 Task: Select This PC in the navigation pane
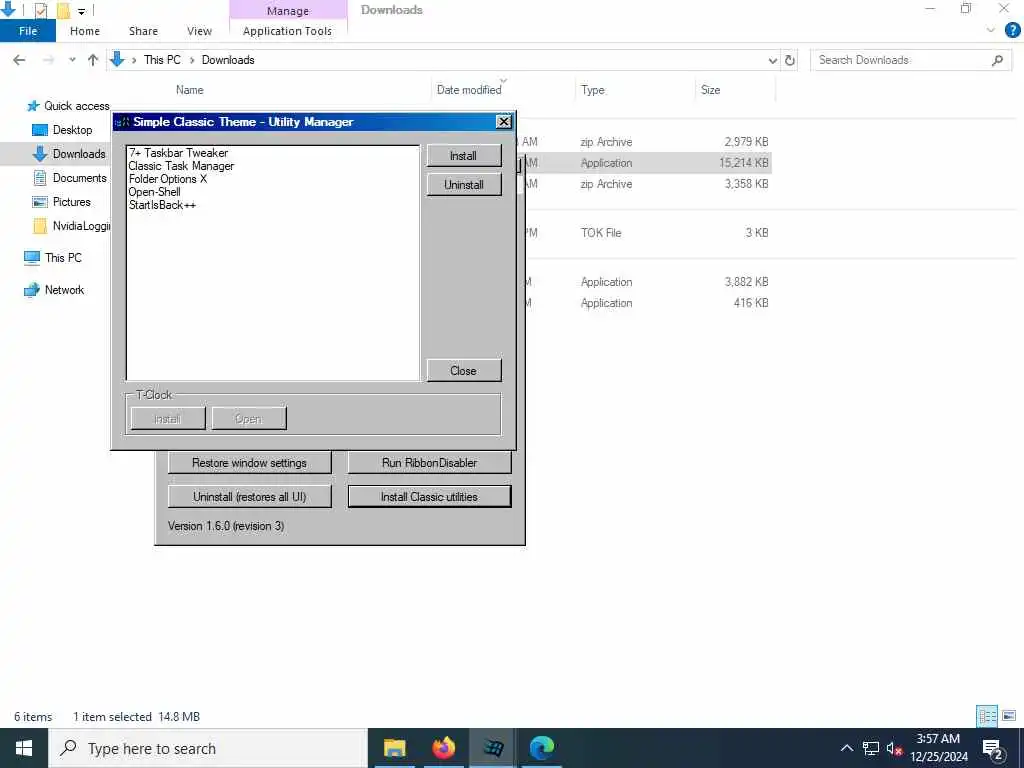pyautogui.click(x=53, y=258)
